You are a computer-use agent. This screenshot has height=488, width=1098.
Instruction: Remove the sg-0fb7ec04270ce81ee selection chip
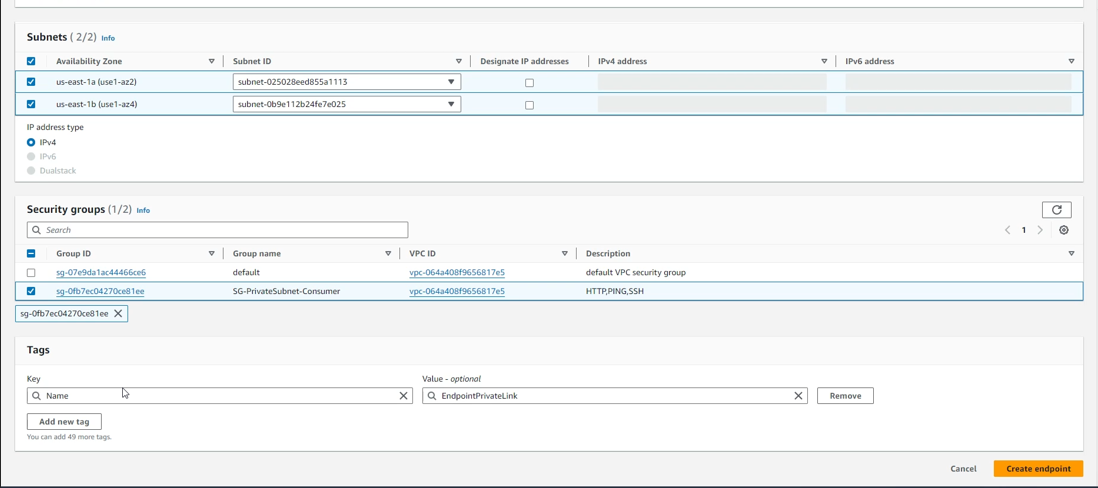tap(118, 314)
